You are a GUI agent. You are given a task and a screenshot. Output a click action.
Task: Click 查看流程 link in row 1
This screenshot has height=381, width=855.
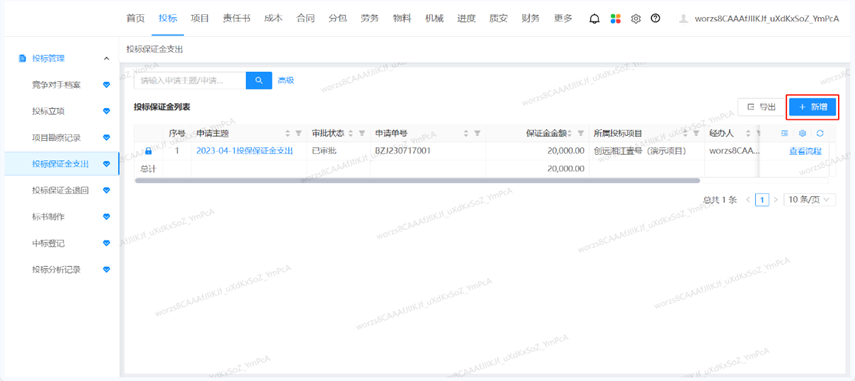pyautogui.click(x=805, y=151)
